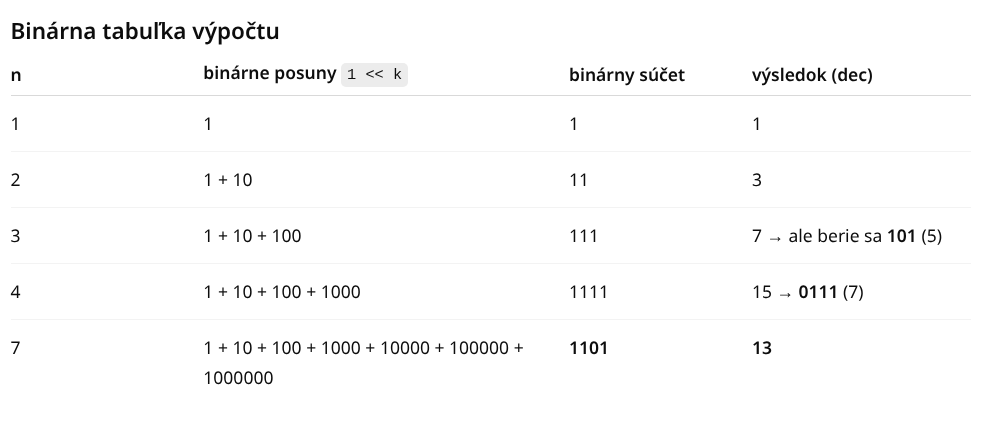Image resolution: width=985 pixels, height=440 pixels.
Task: Click binary sum '11' in row two
Action: (578, 180)
